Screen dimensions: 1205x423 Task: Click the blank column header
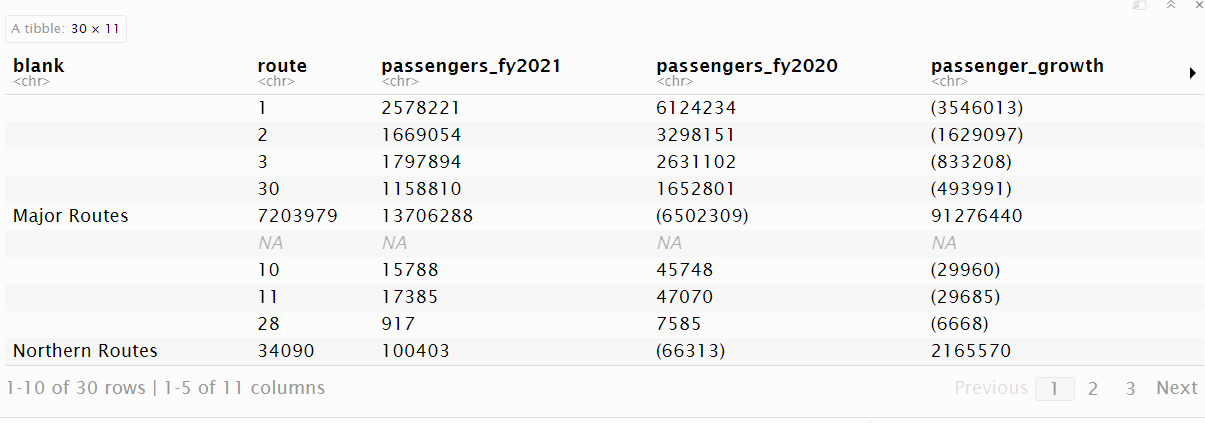pos(39,66)
